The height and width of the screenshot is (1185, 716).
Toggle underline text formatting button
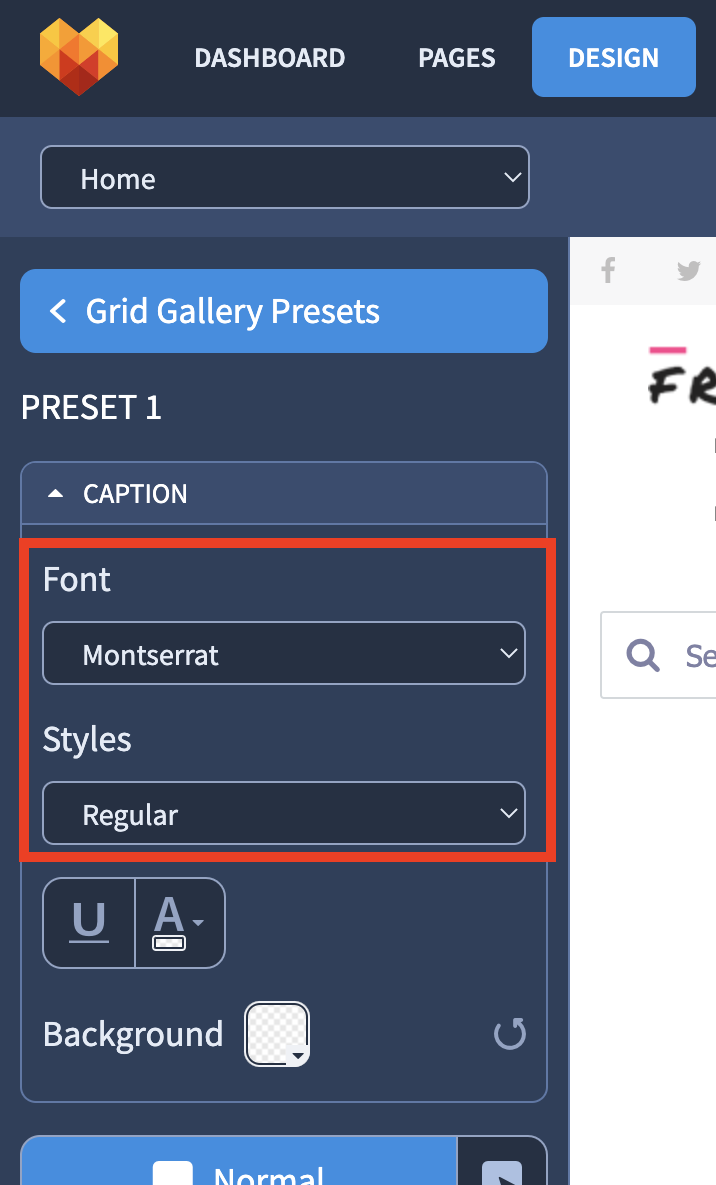coord(89,922)
